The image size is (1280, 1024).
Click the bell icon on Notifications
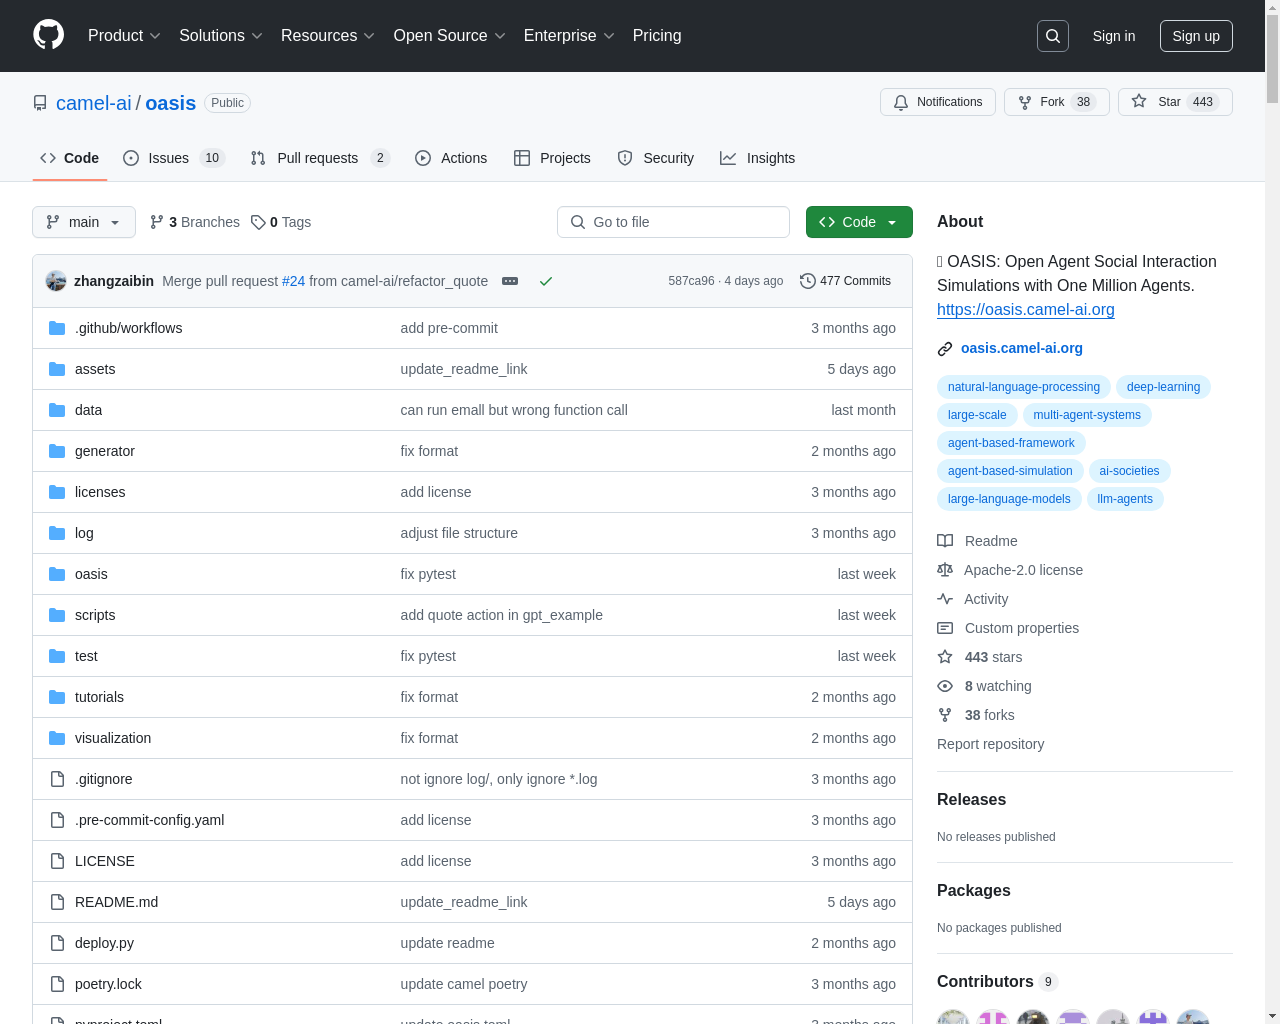click(x=901, y=102)
